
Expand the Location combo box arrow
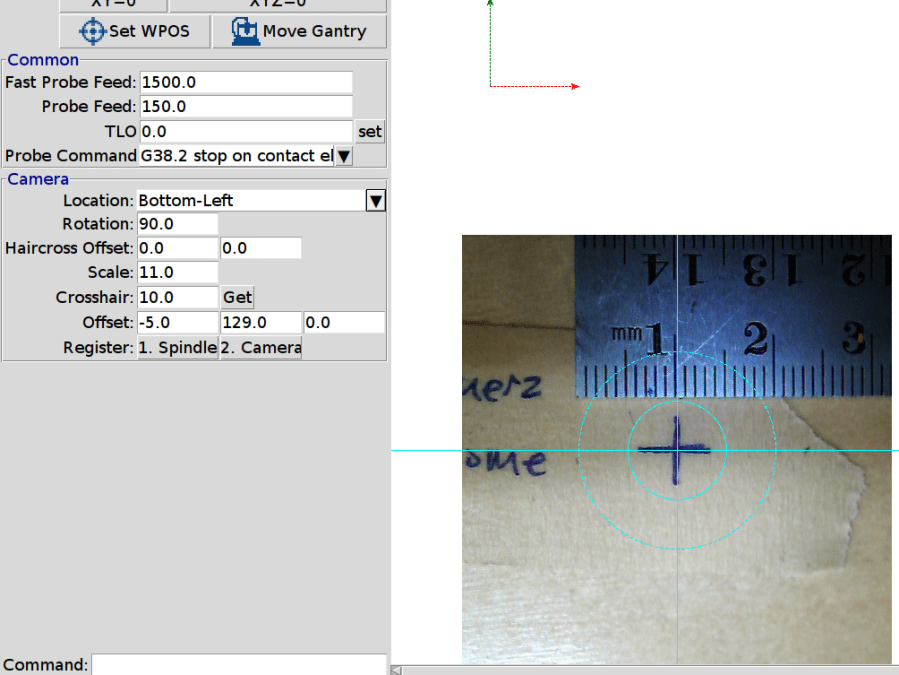(375, 200)
